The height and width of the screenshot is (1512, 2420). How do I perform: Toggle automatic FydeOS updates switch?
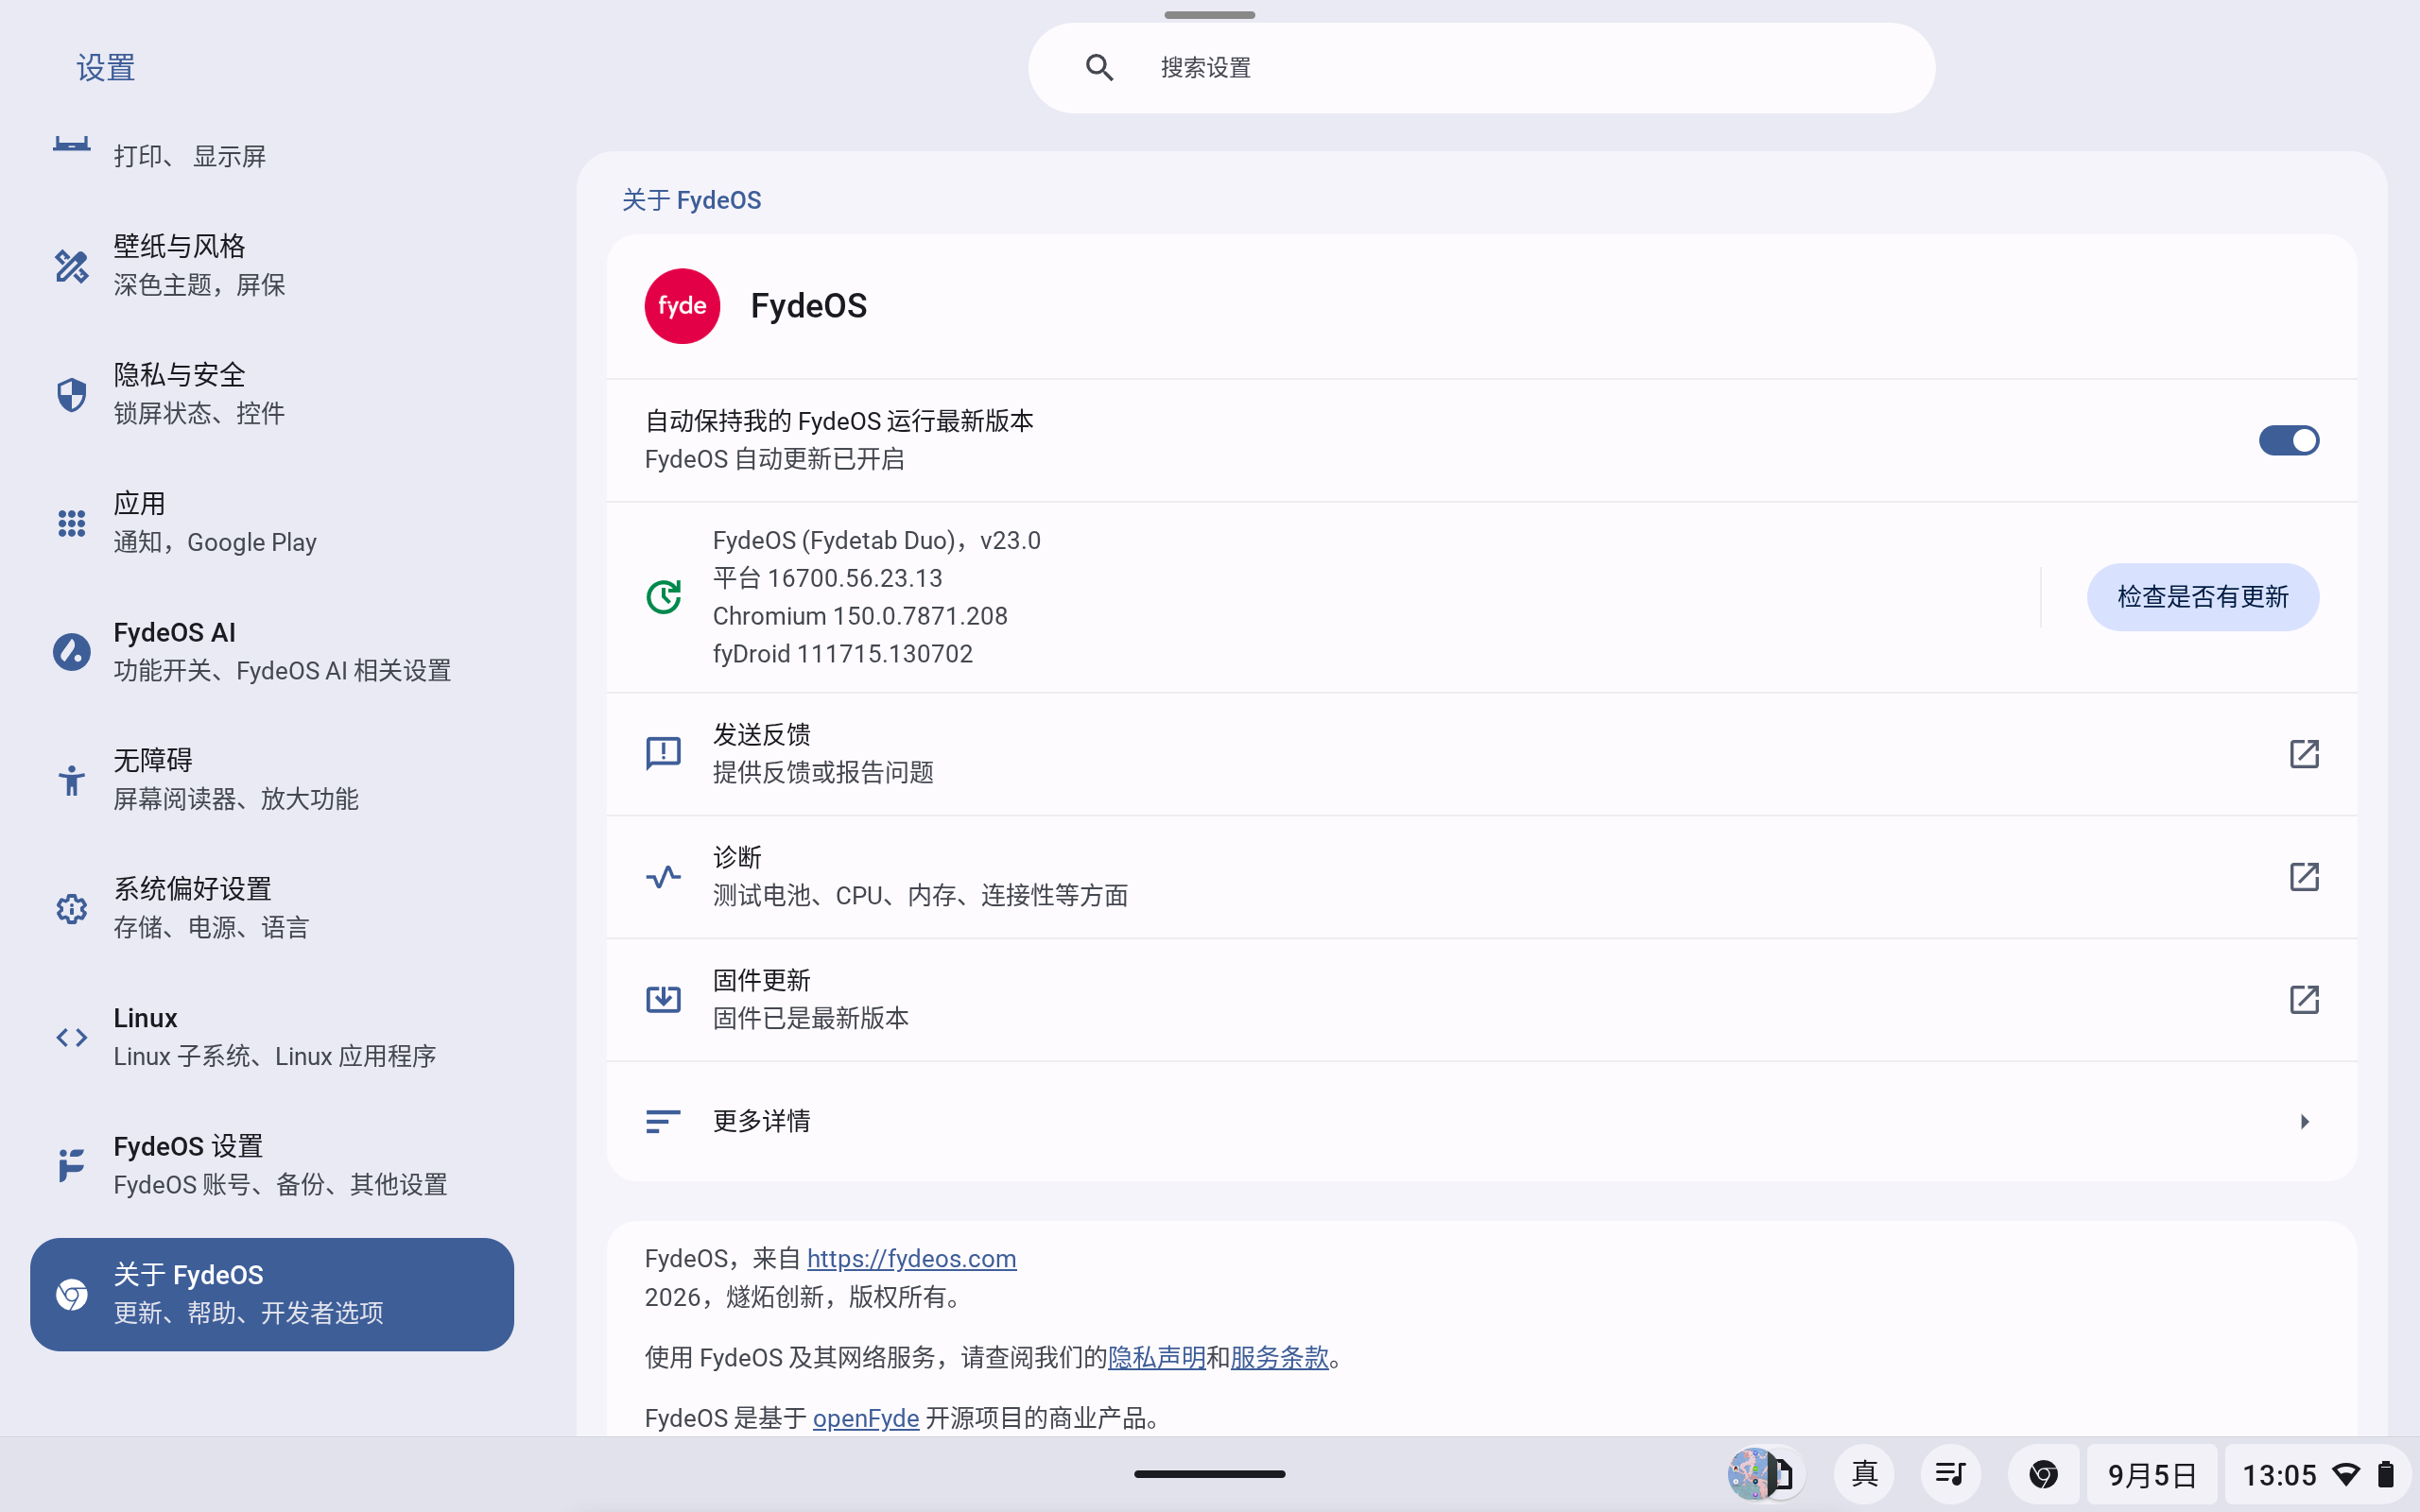point(2288,440)
